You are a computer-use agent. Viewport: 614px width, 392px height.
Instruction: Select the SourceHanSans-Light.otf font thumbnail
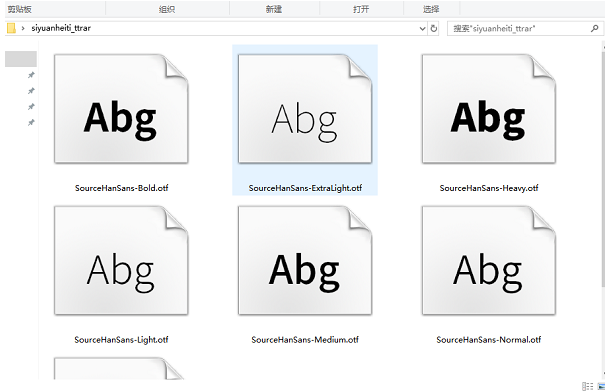(x=121, y=260)
